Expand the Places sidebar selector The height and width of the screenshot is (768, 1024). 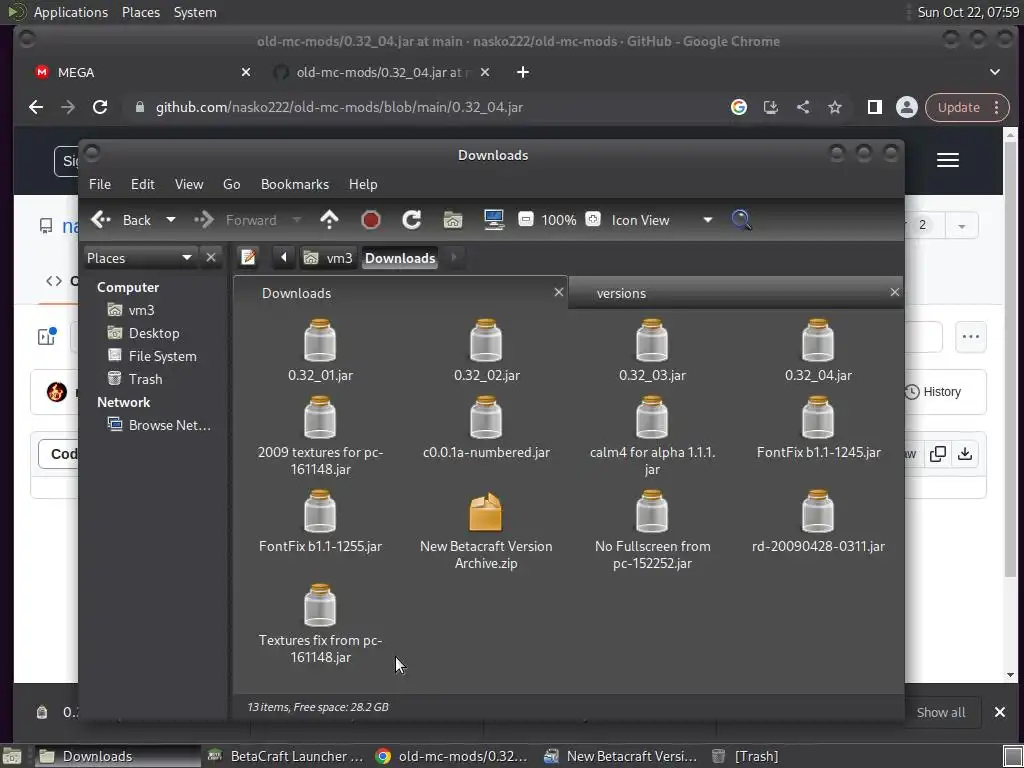[139, 258]
